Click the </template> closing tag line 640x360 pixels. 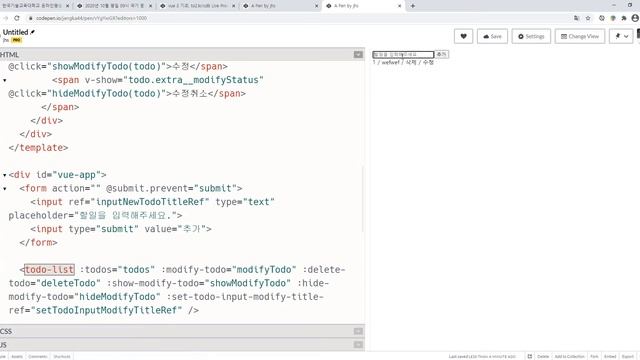pyautogui.click(x=38, y=148)
